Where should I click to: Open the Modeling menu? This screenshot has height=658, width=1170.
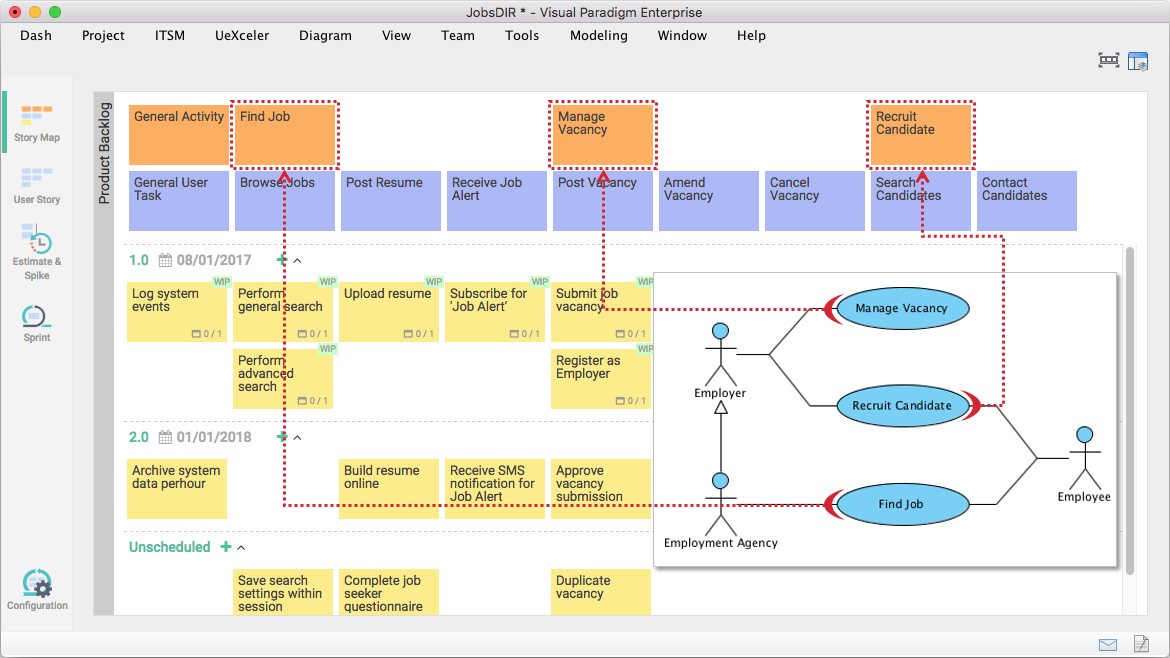point(598,35)
